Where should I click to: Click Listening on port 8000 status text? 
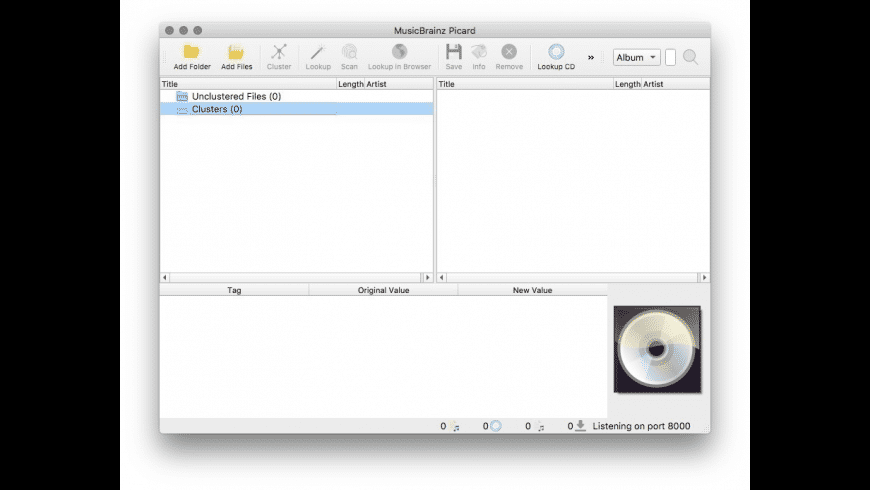[x=641, y=426]
